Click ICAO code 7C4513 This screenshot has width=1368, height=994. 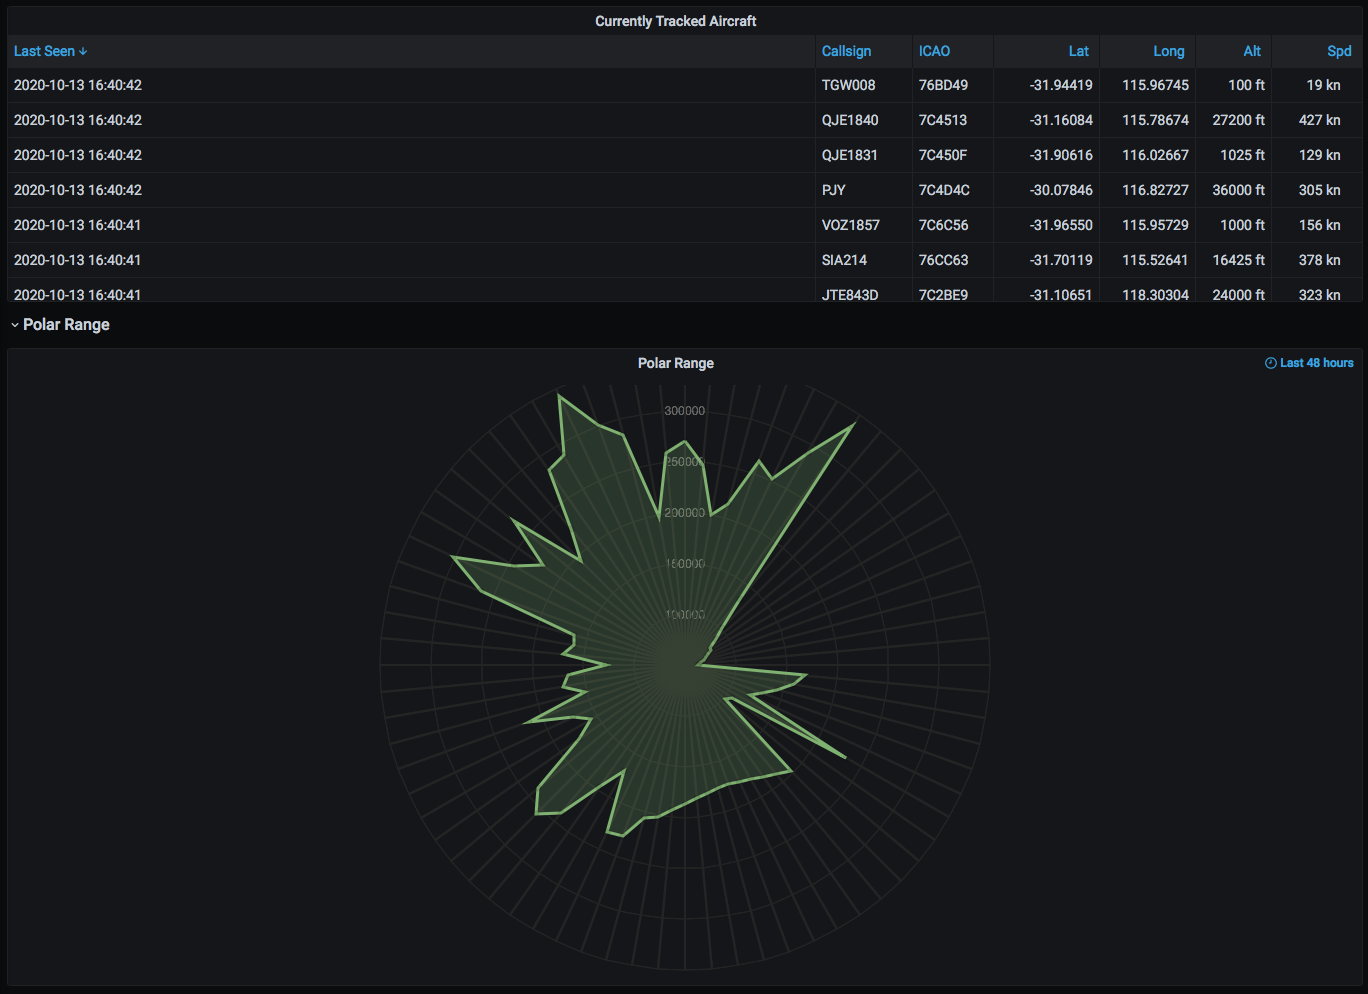943,120
